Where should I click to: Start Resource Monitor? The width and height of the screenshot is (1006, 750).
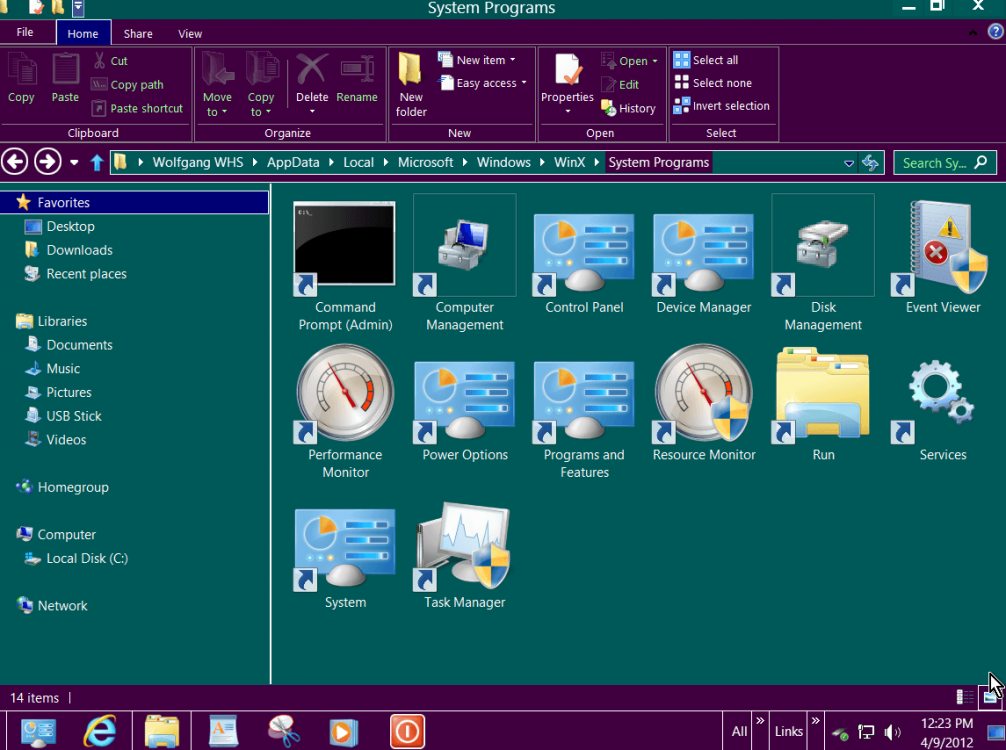pyautogui.click(x=703, y=393)
